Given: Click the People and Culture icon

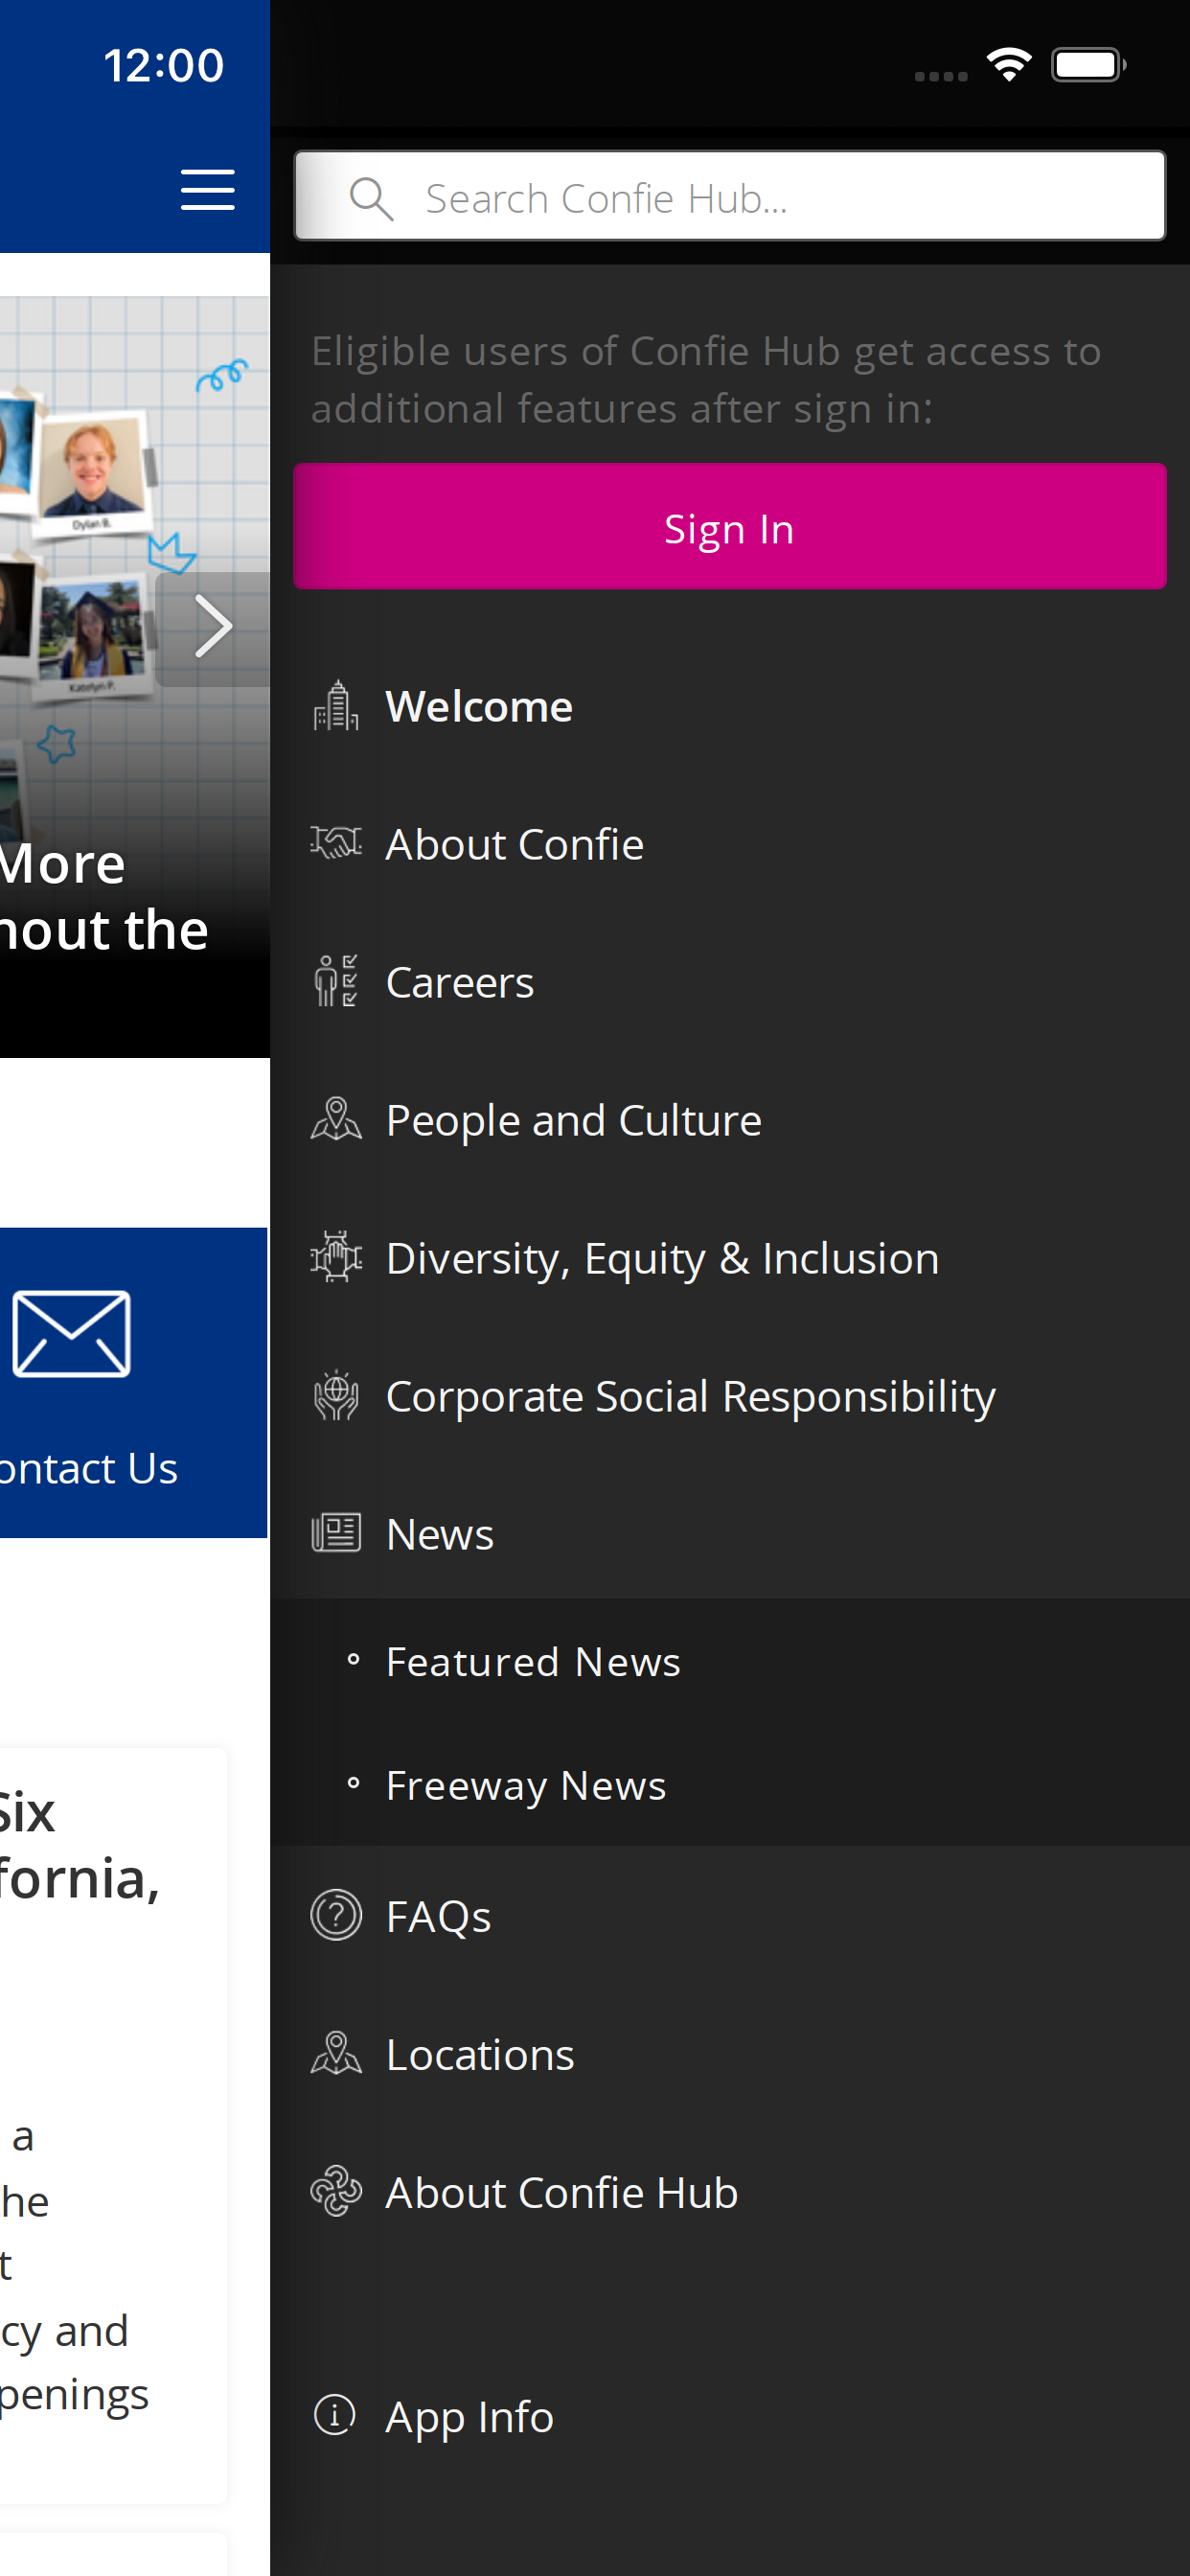Looking at the screenshot, I should (x=335, y=1119).
